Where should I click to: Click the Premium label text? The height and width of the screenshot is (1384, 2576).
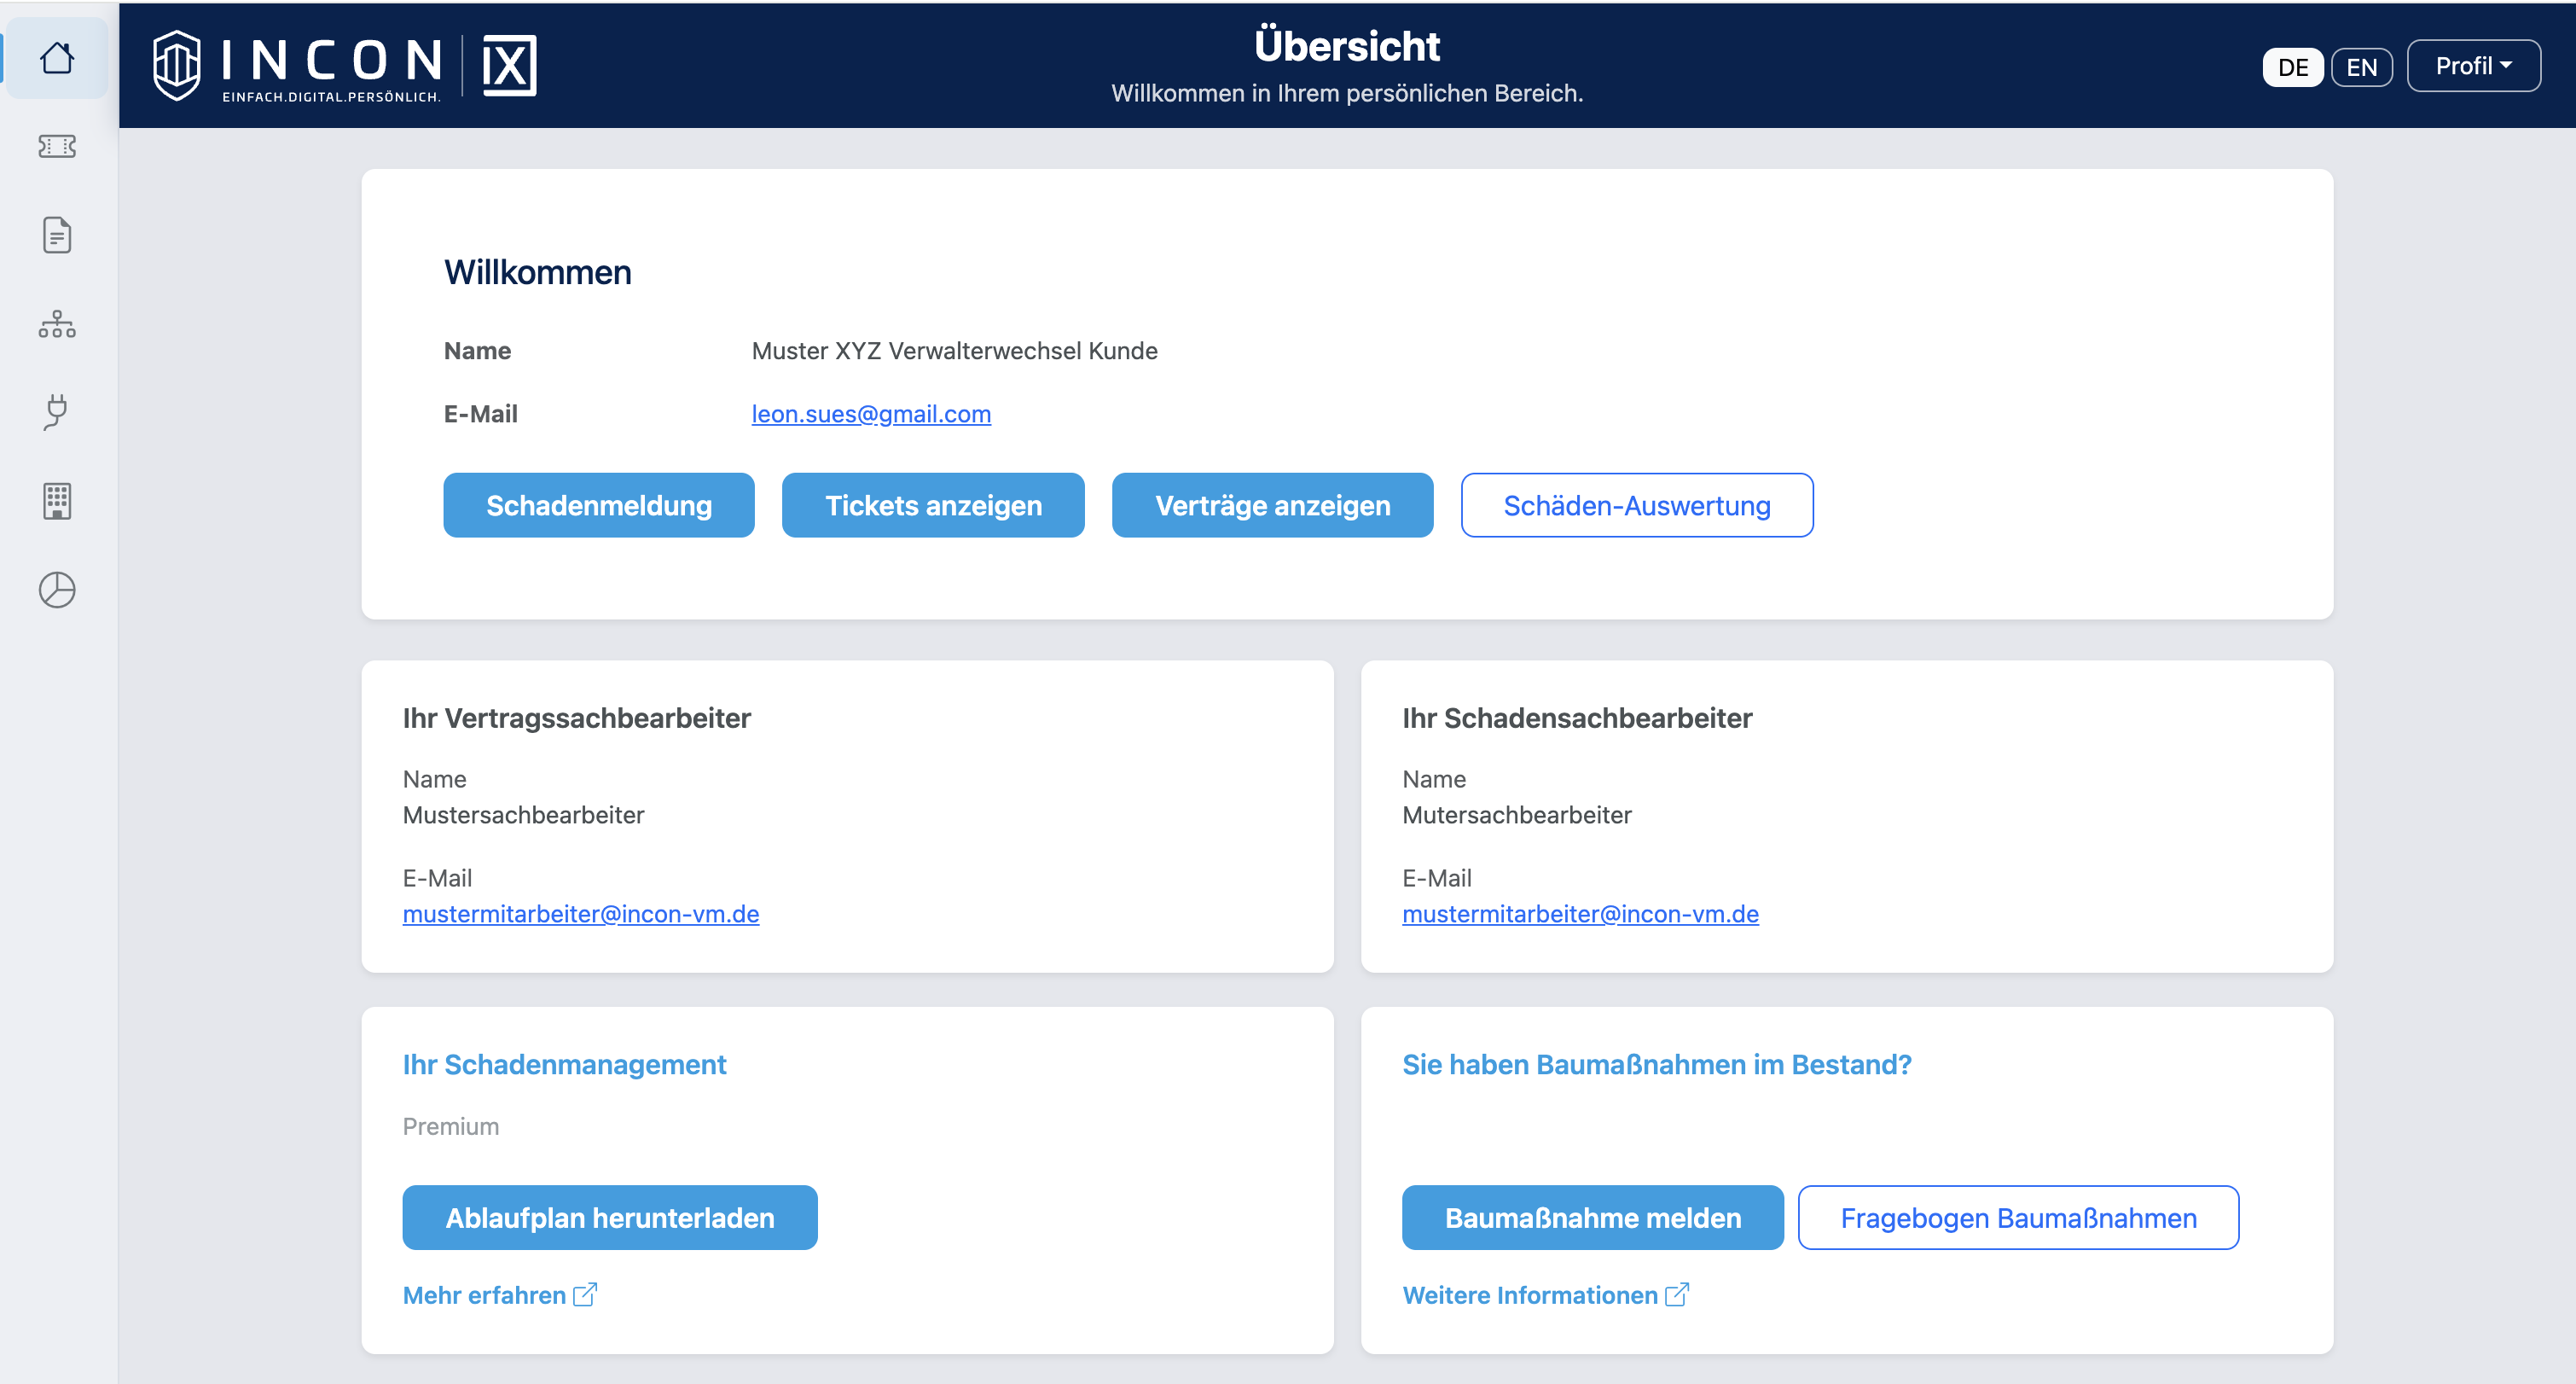click(451, 1127)
